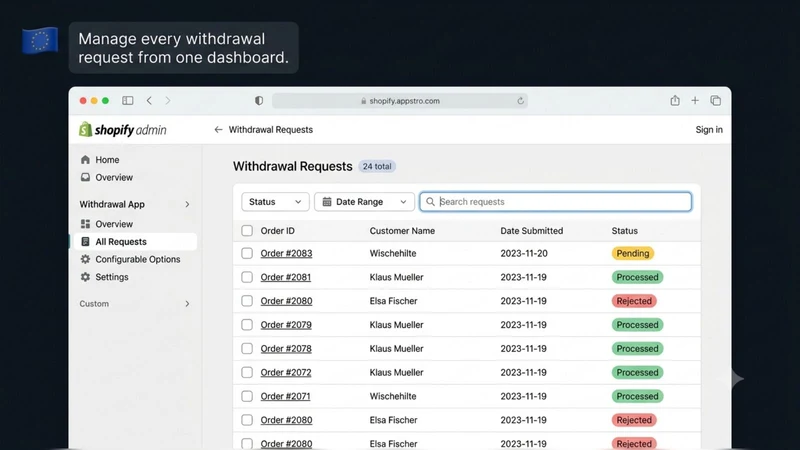The width and height of the screenshot is (800, 450).
Task: Click the Processed badge for Order #2072
Action: [x=637, y=372]
